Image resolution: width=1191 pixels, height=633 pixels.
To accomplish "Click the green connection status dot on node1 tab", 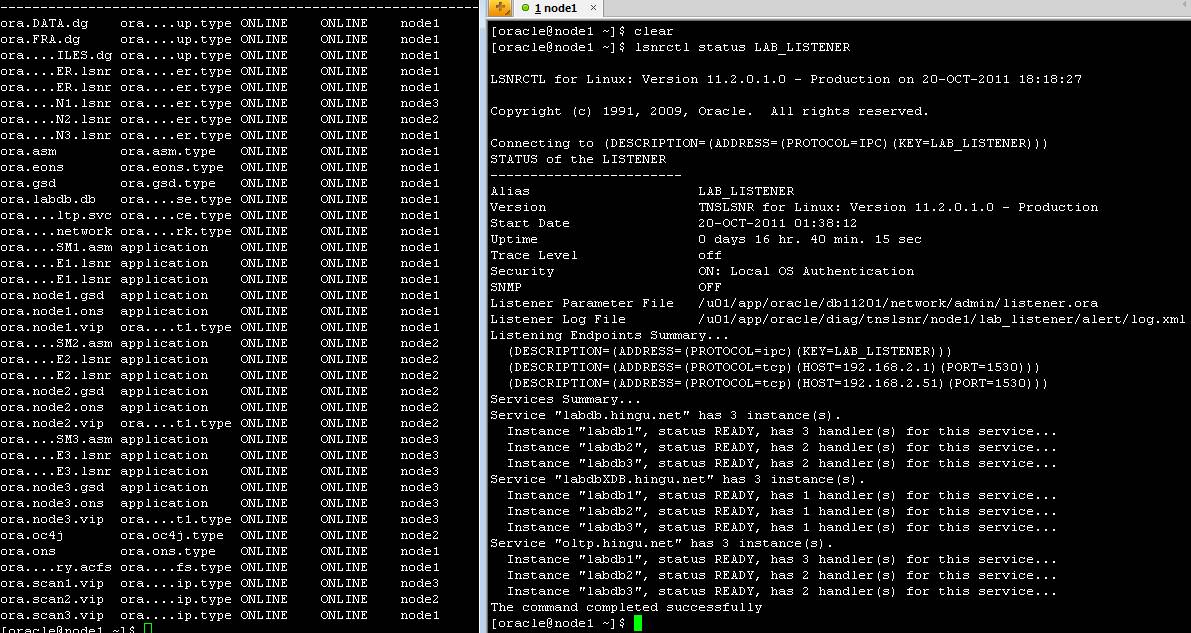I will tap(526, 8).
